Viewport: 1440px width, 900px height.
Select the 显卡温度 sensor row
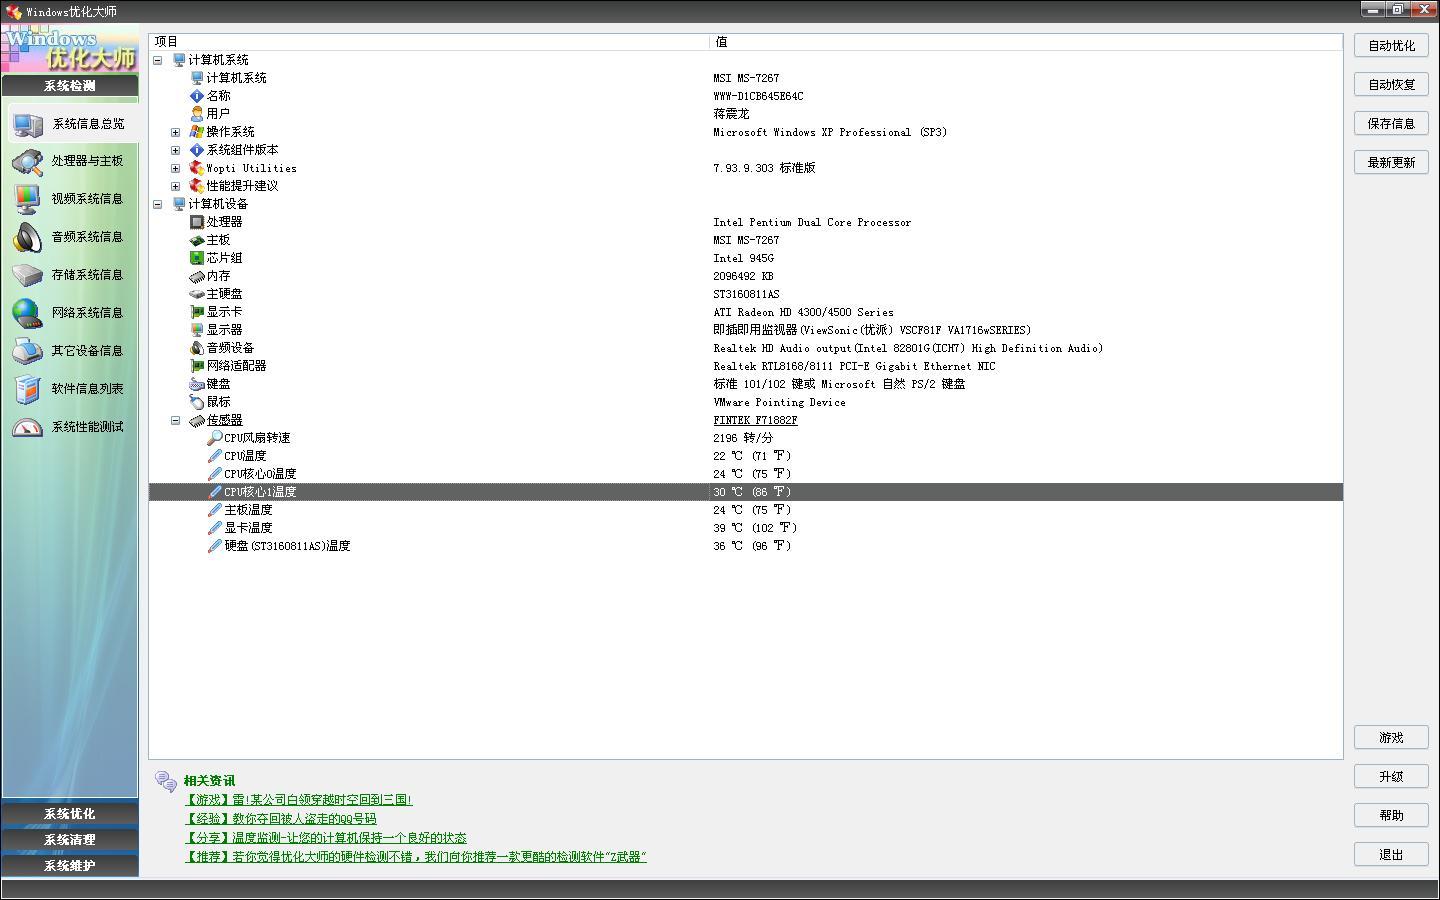[x=746, y=528]
